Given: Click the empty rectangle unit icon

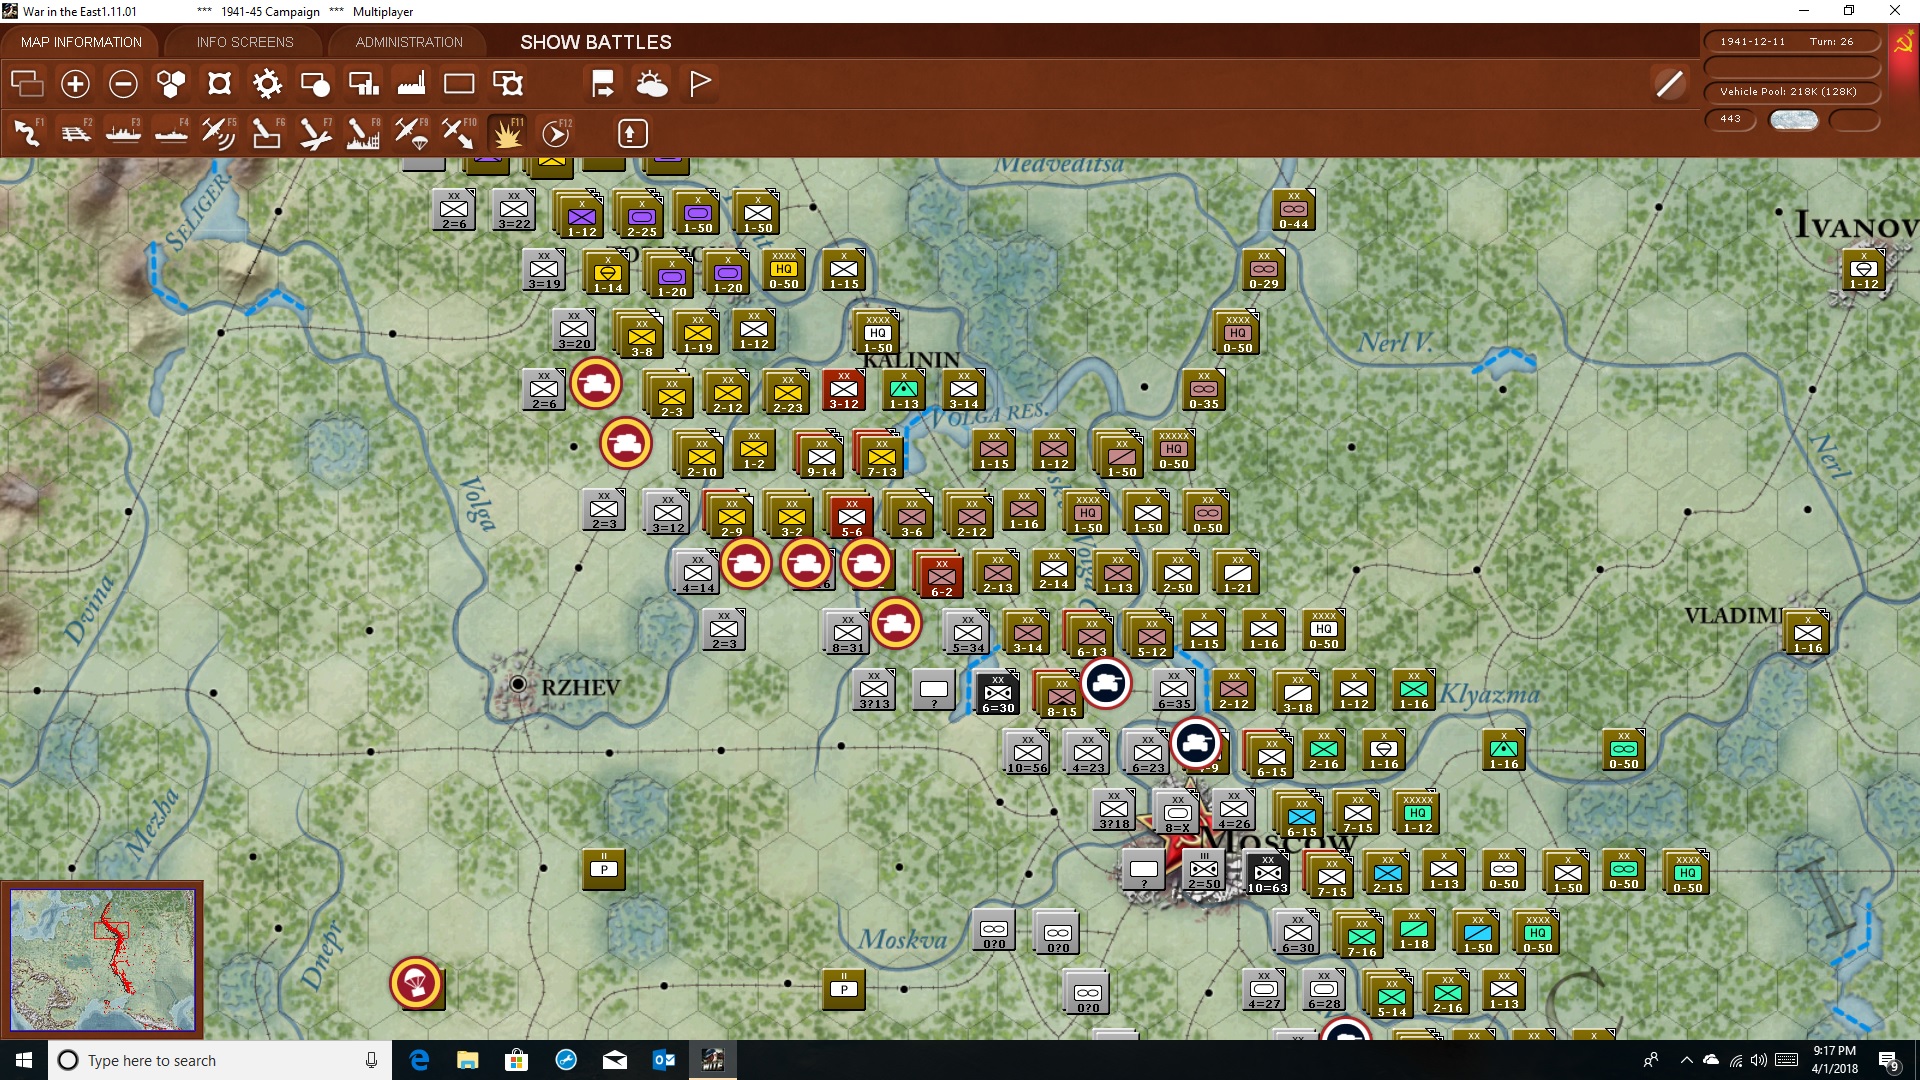Looking at the screenshot, I should (x=459, y=84).
